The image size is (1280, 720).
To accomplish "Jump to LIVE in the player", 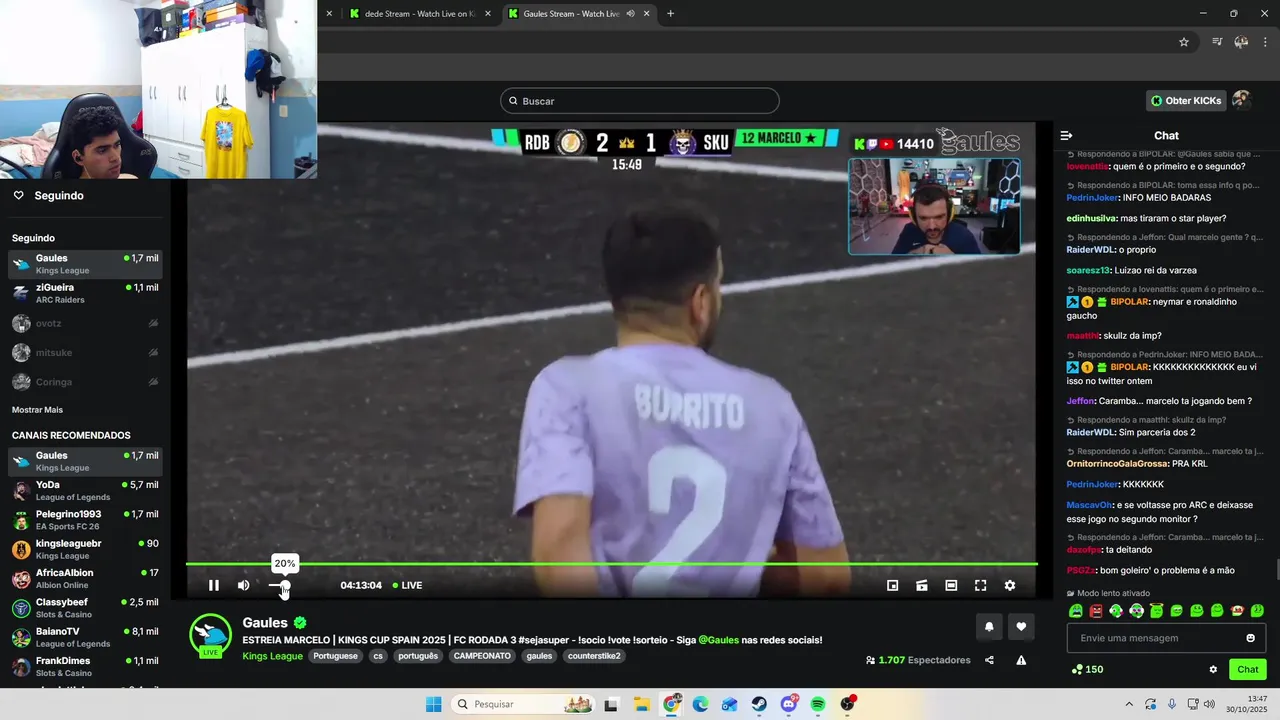I will 407,585.
